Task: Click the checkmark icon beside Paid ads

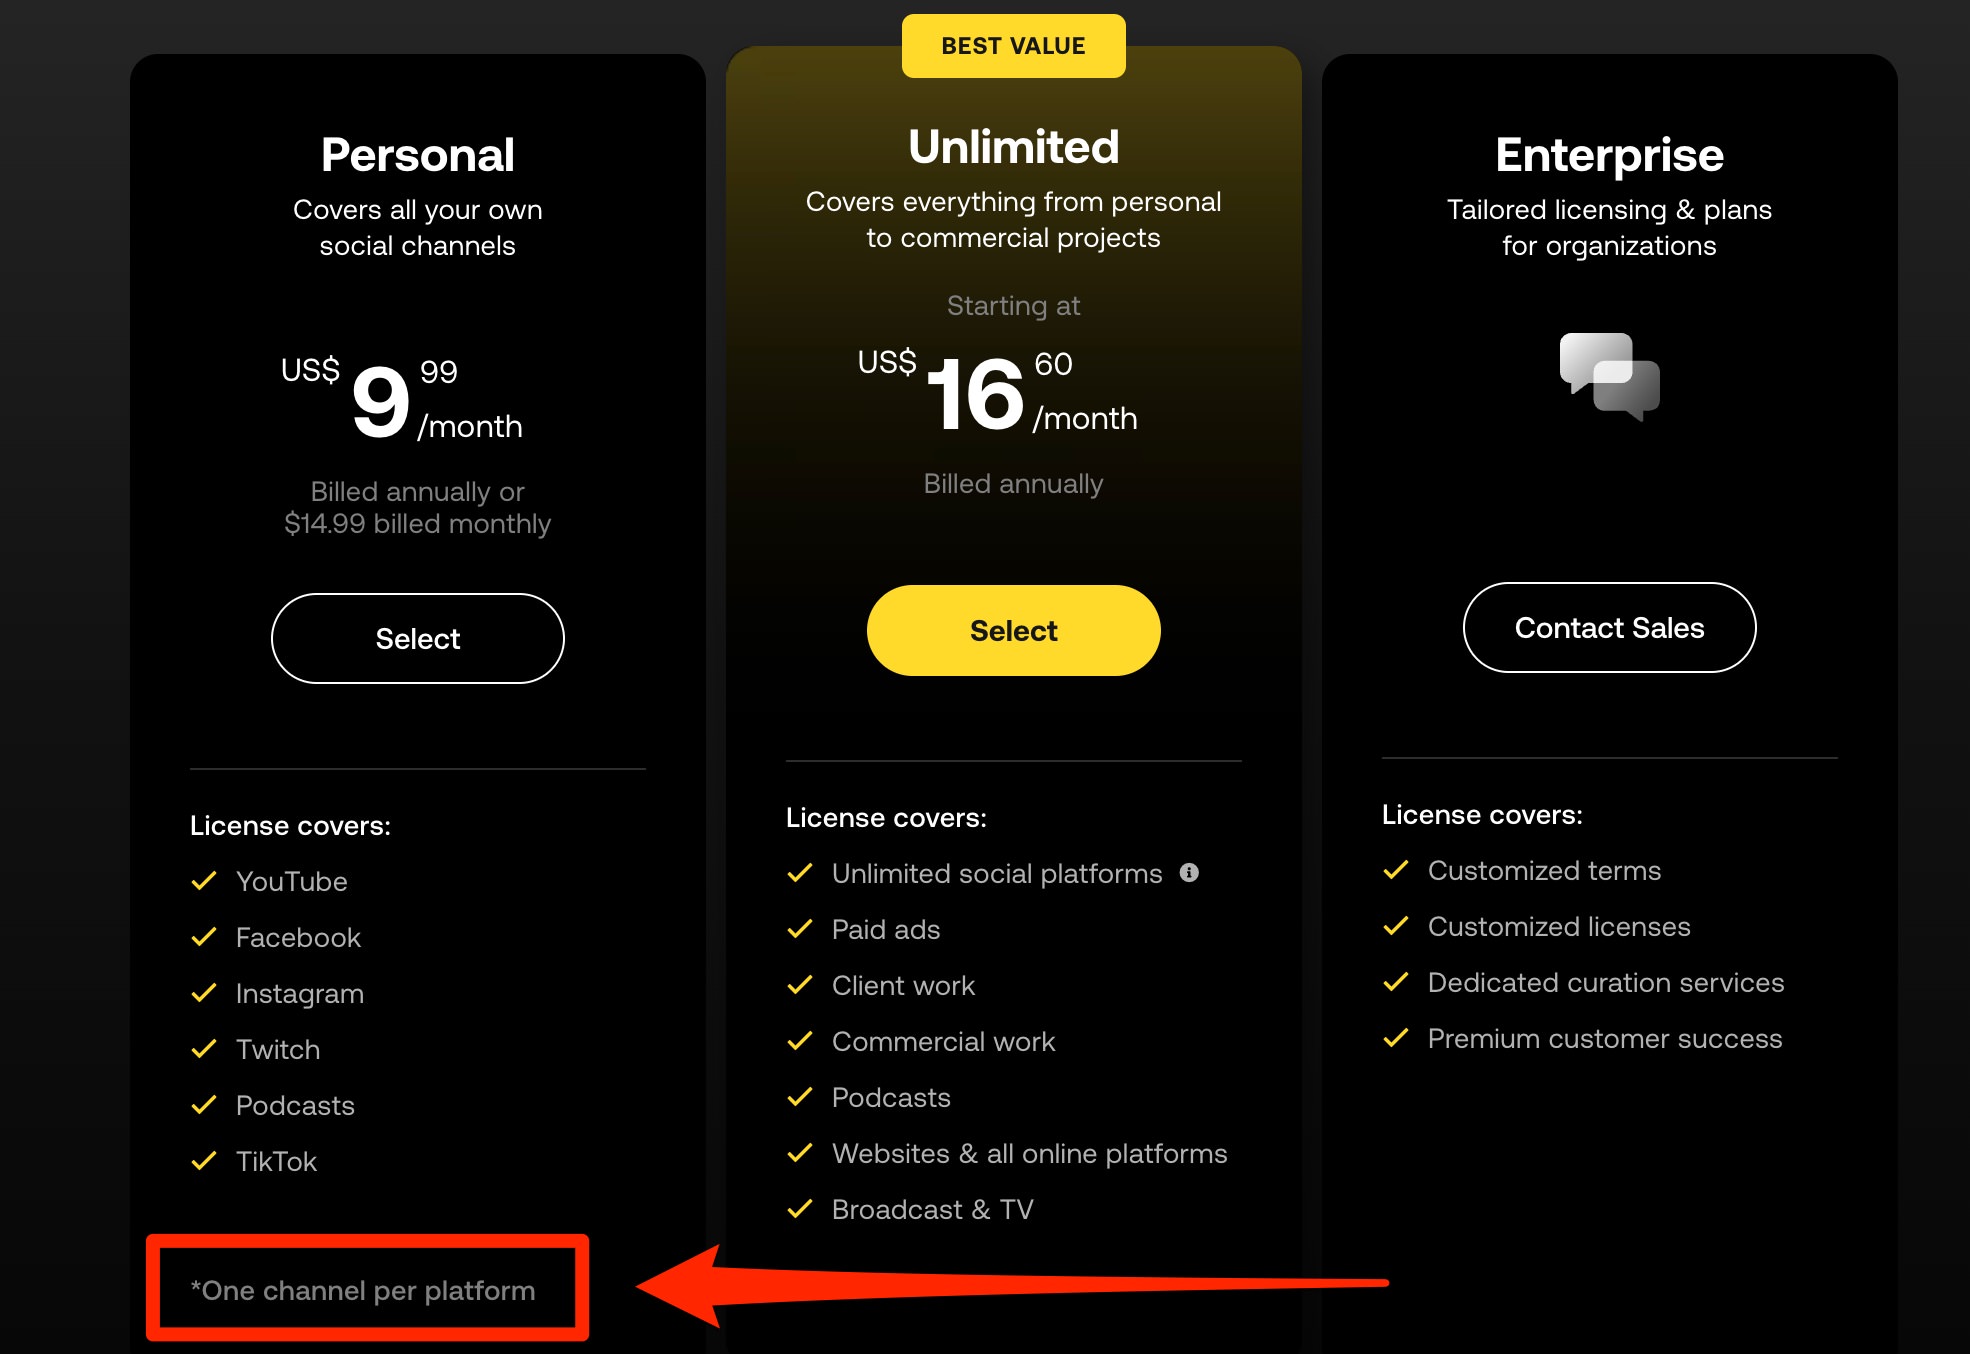Action: [x=800, y=929]
